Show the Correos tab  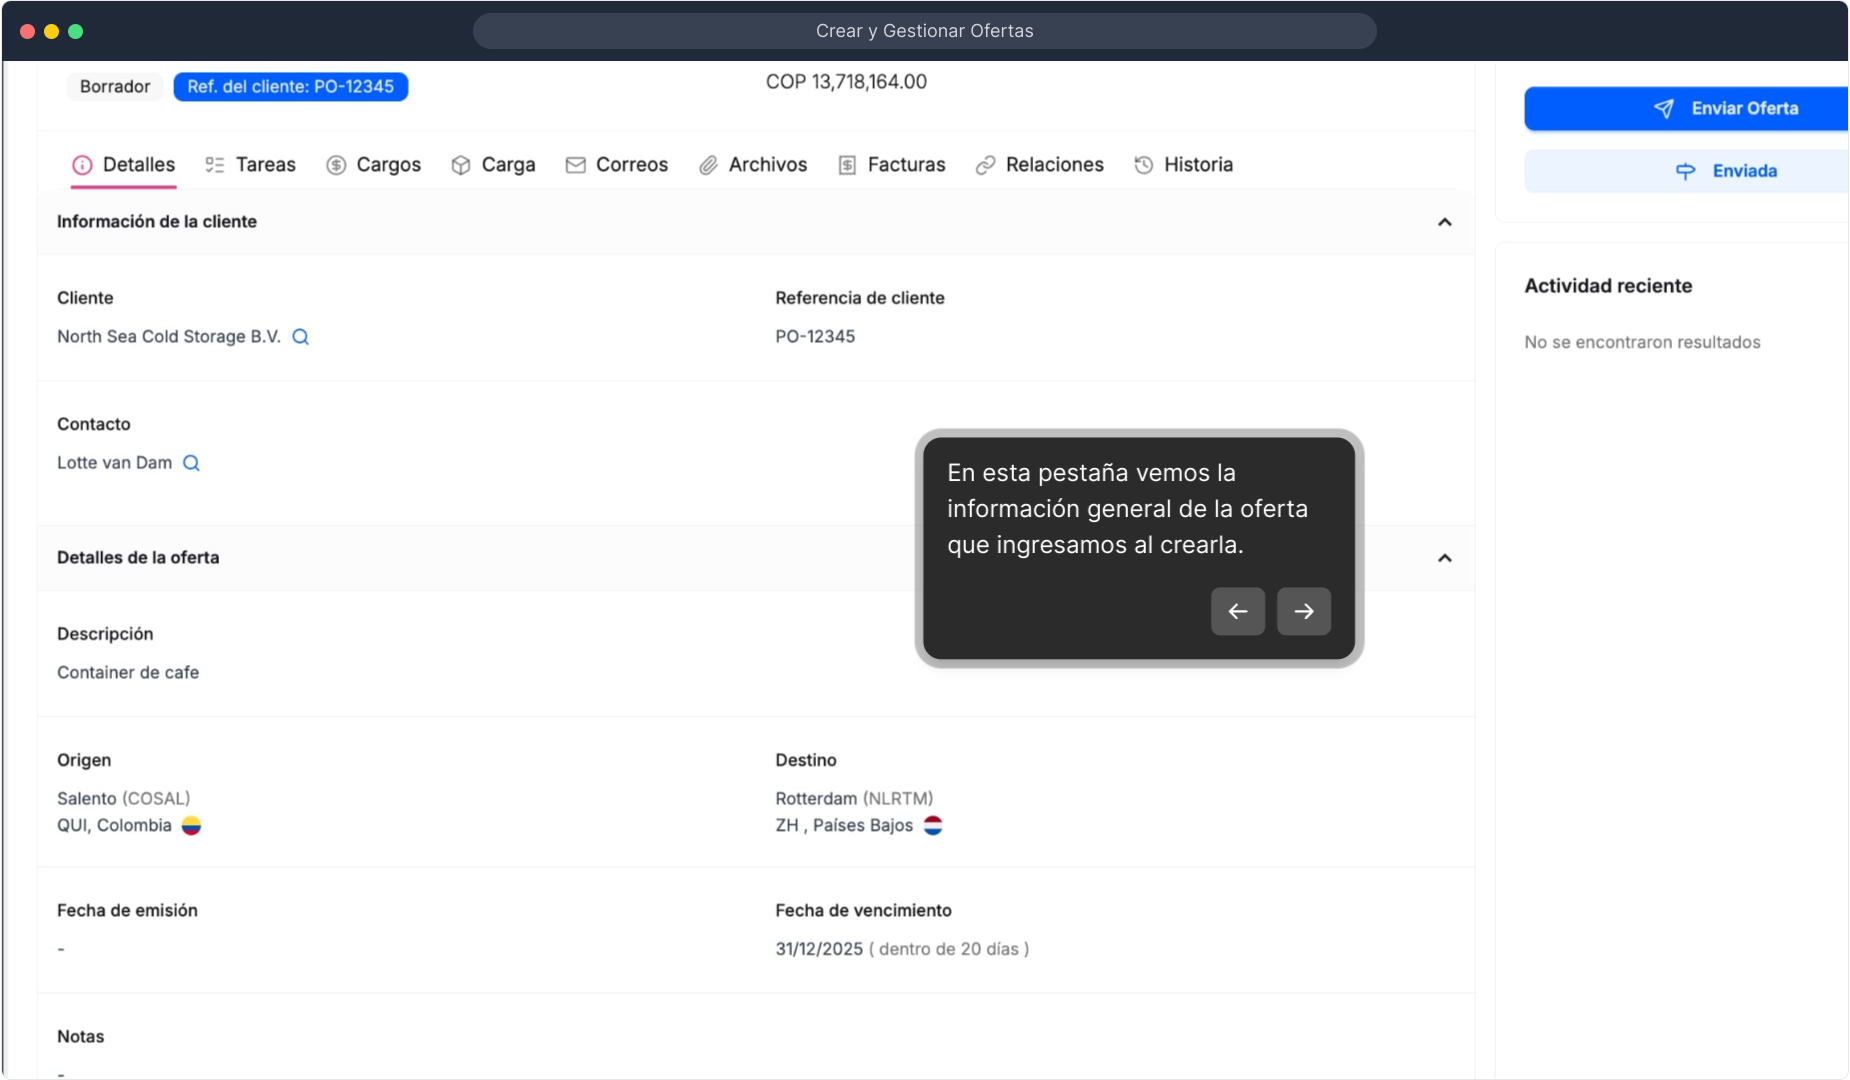(616, 165)
